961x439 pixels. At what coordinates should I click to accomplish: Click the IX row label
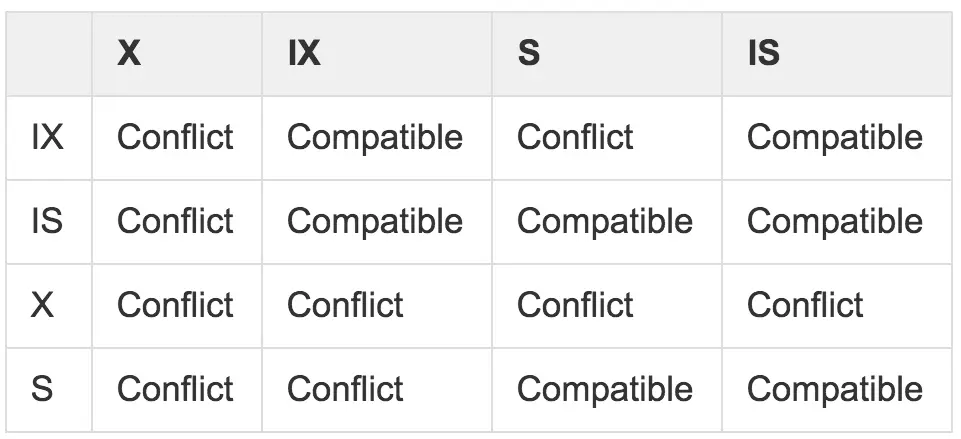pos(47,137)
